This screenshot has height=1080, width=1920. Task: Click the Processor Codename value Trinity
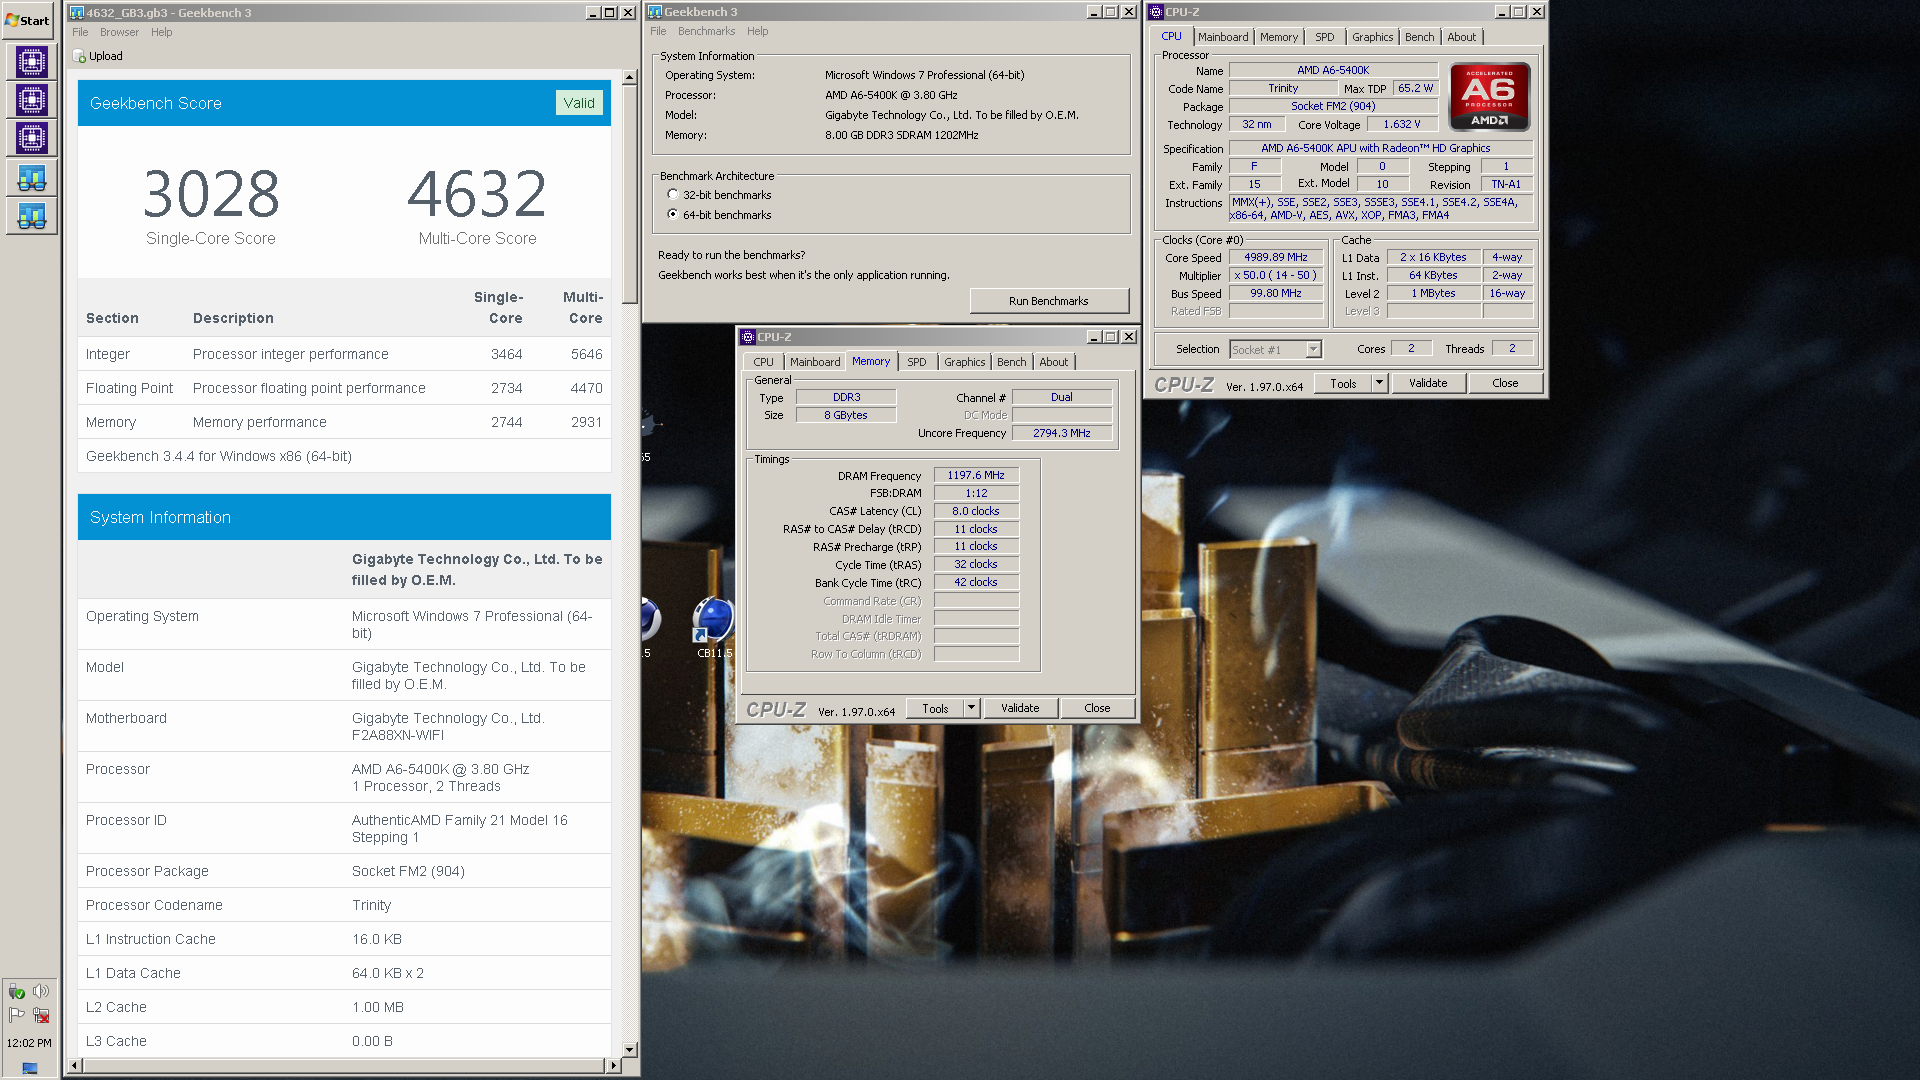(371, 905)
